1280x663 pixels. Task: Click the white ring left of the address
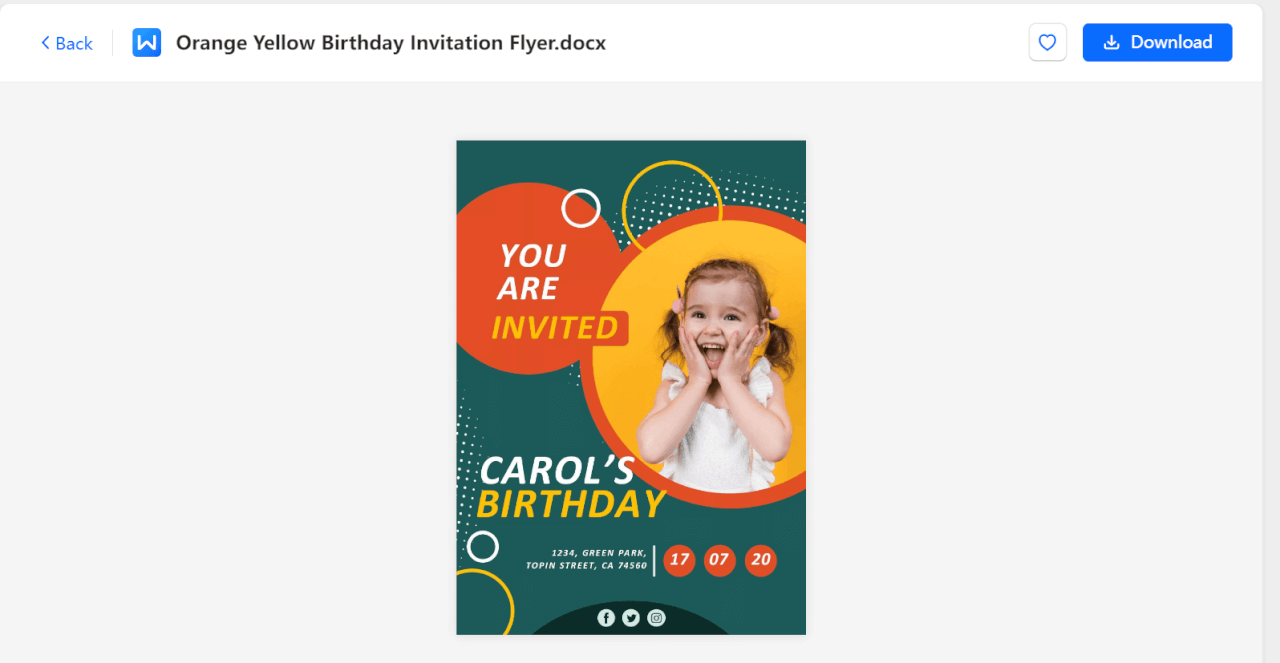483,547
